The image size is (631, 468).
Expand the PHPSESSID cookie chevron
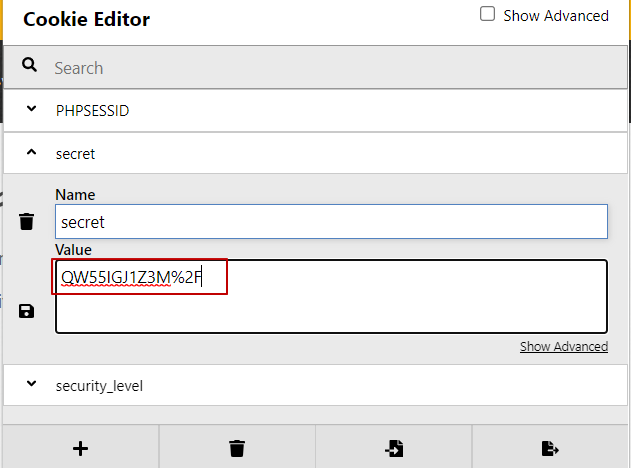pyautogui.click(x=31, y=109)
